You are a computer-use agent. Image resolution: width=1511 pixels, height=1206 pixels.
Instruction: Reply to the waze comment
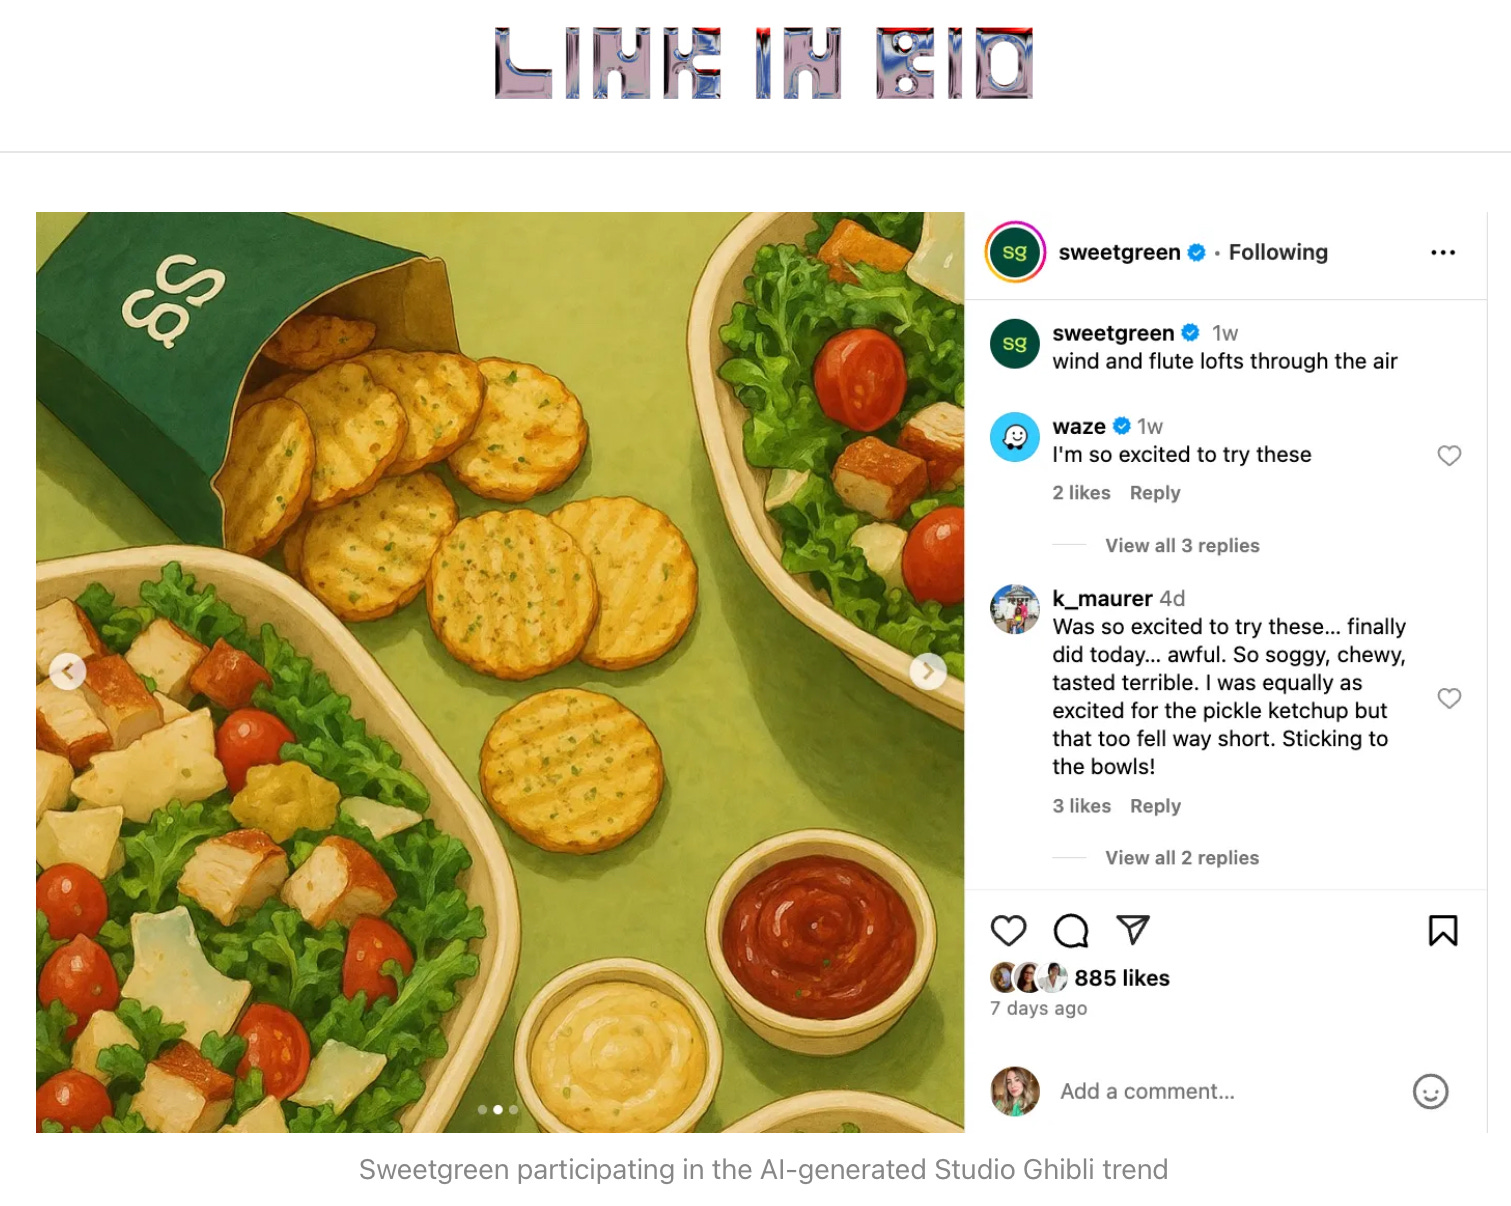[x=1155, y=493]
